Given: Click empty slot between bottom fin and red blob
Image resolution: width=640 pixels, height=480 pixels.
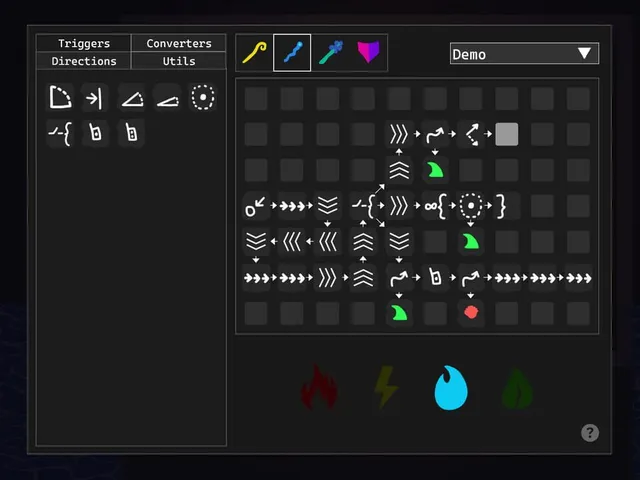Looking at the screenshot, I should (x=435, y=313).
